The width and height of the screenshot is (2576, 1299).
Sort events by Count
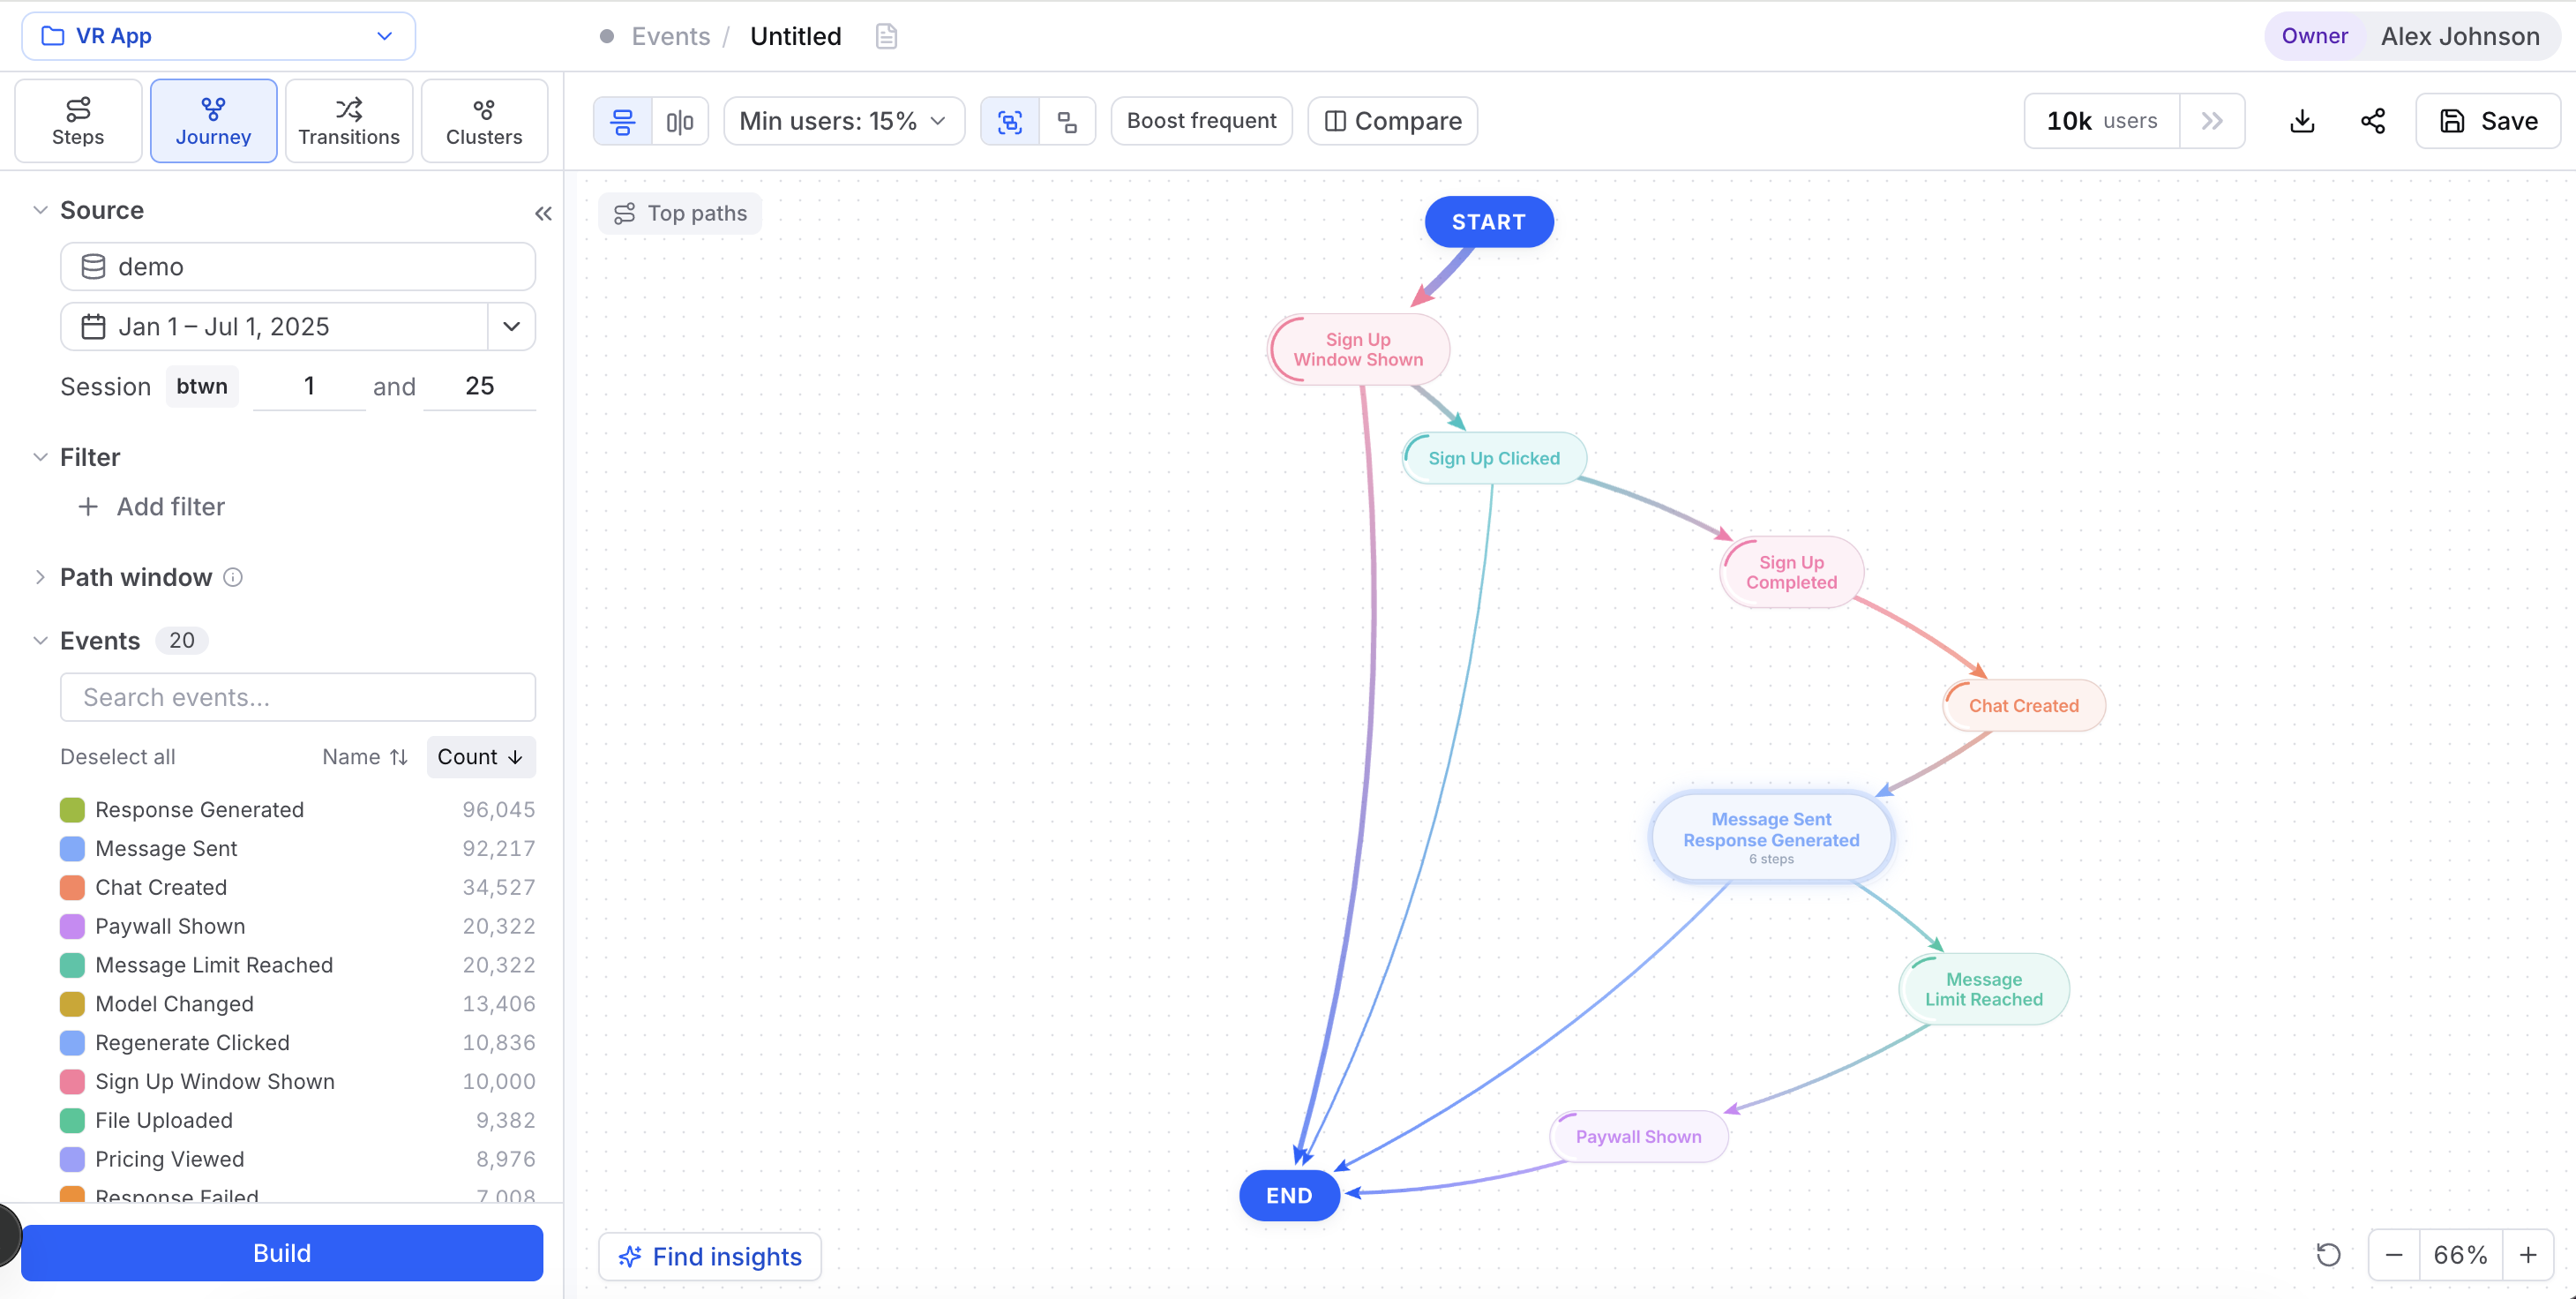tap(481, 757)
